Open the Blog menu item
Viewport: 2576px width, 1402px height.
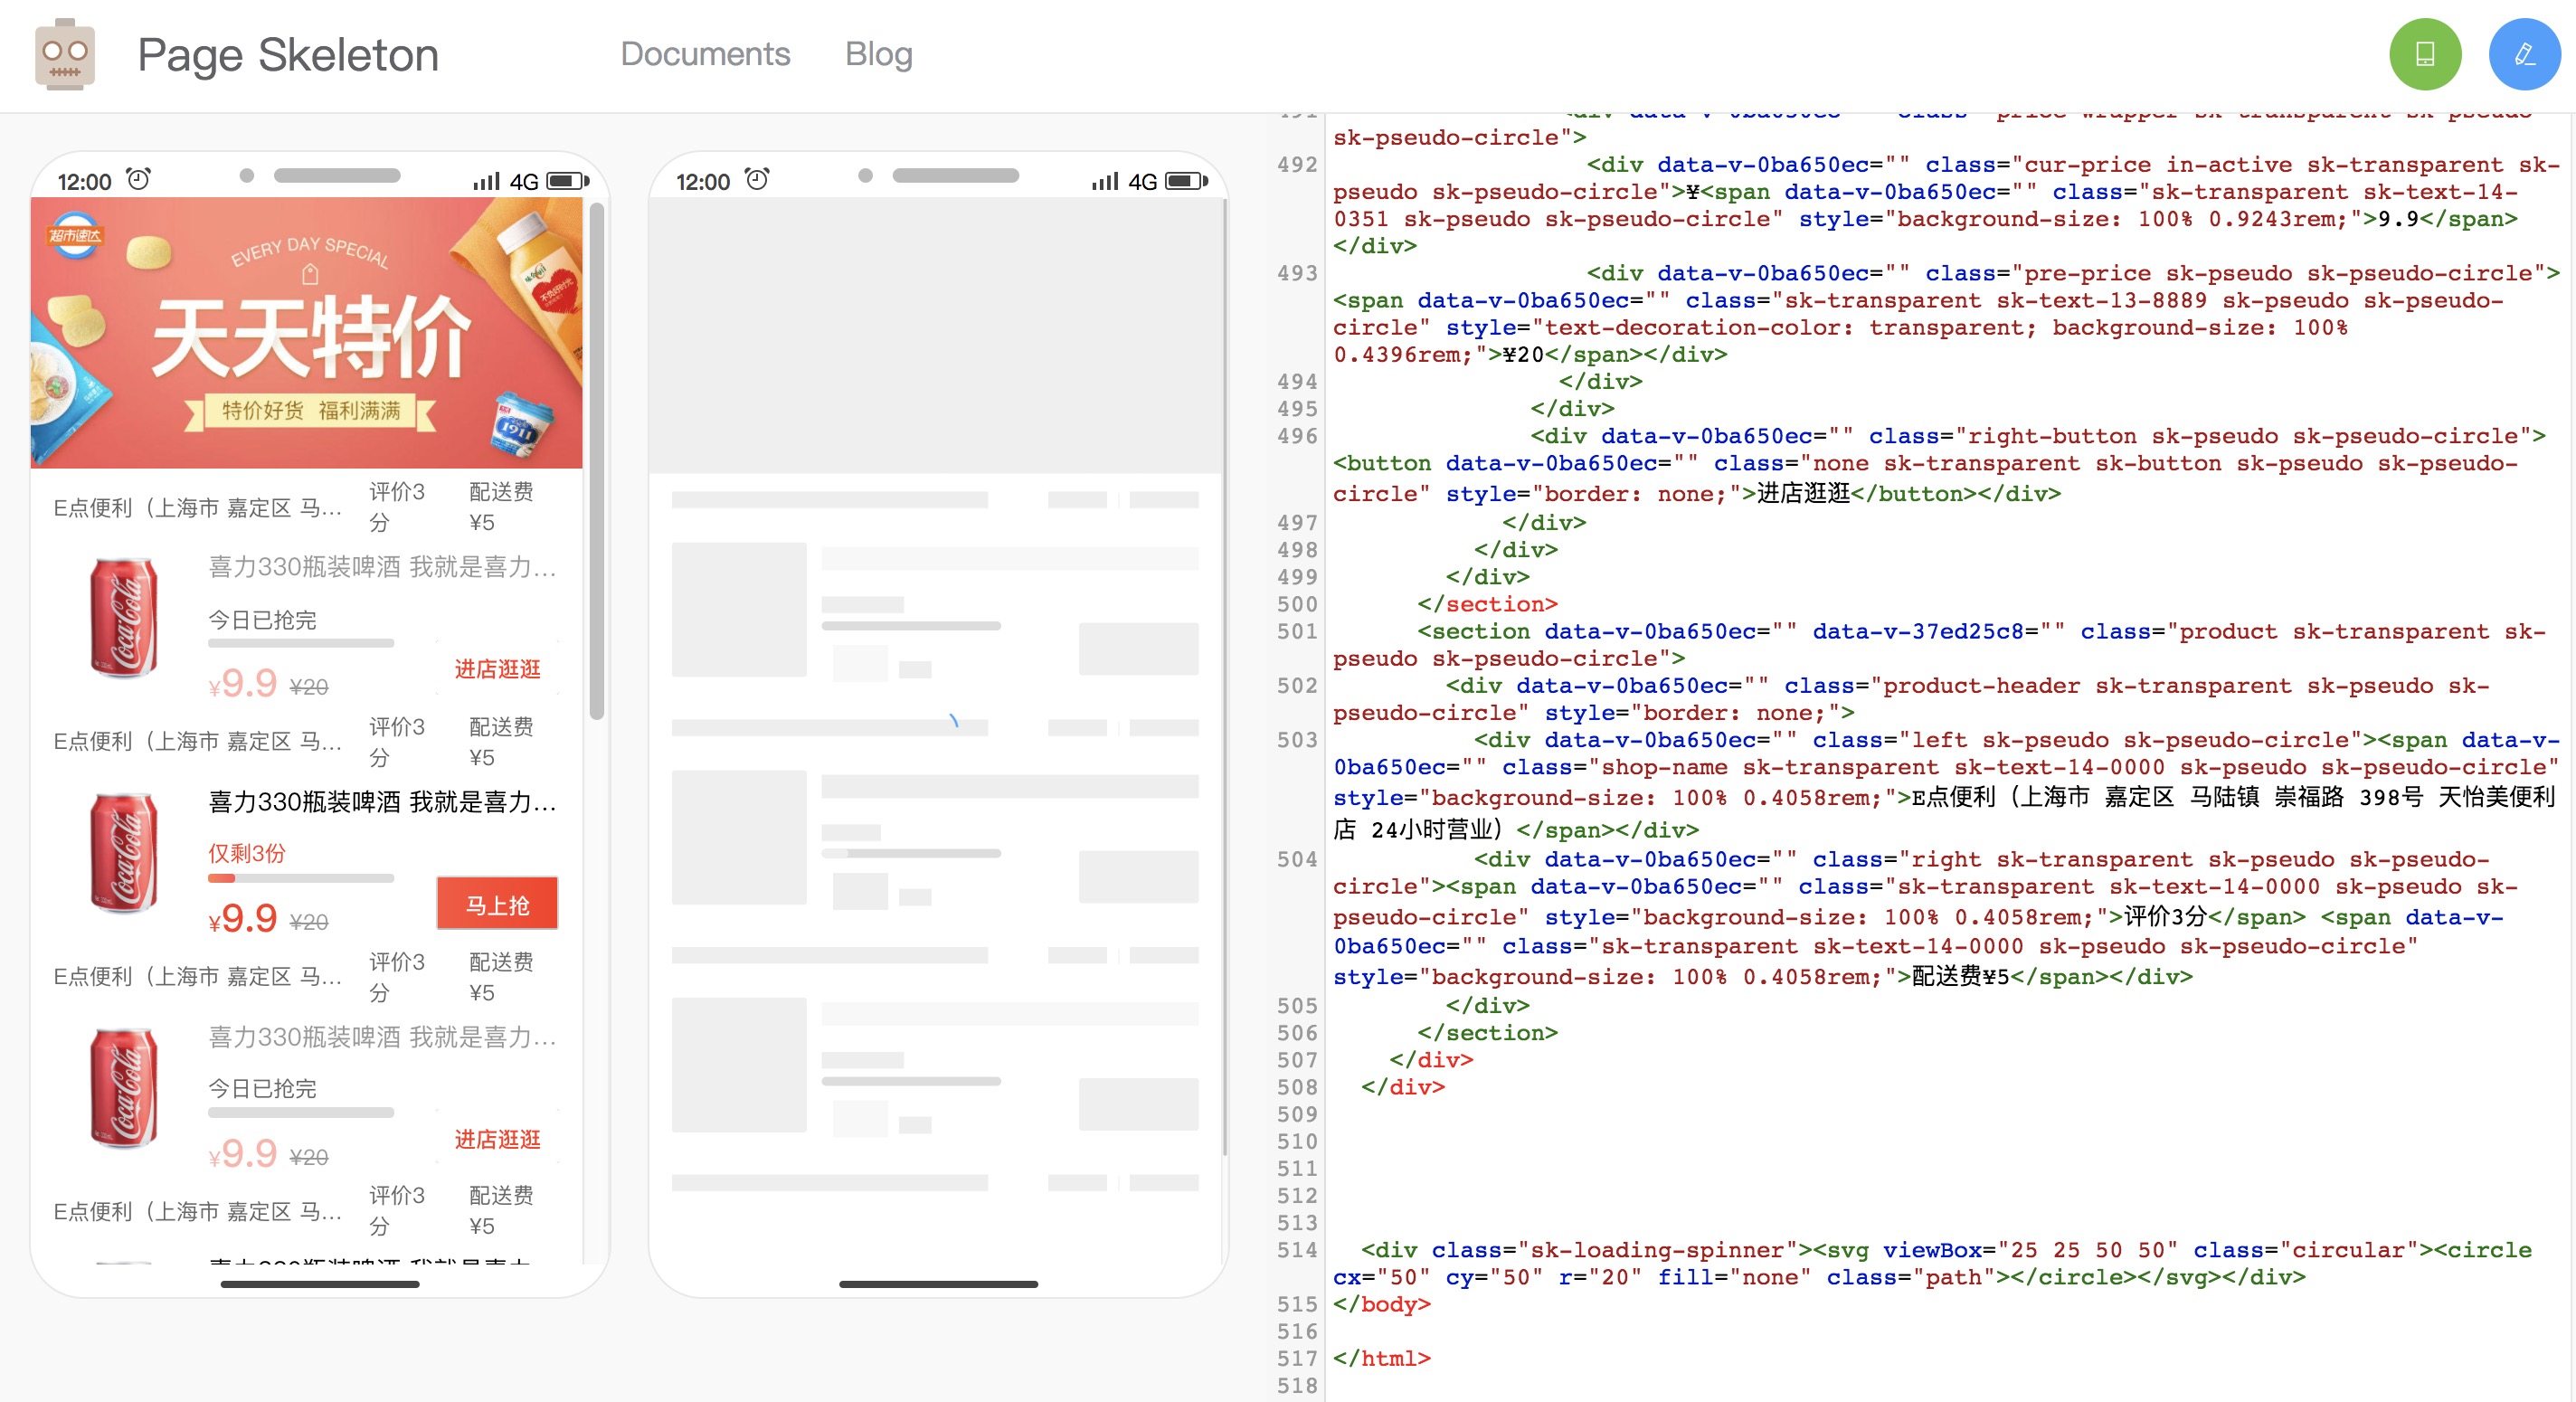878,54
